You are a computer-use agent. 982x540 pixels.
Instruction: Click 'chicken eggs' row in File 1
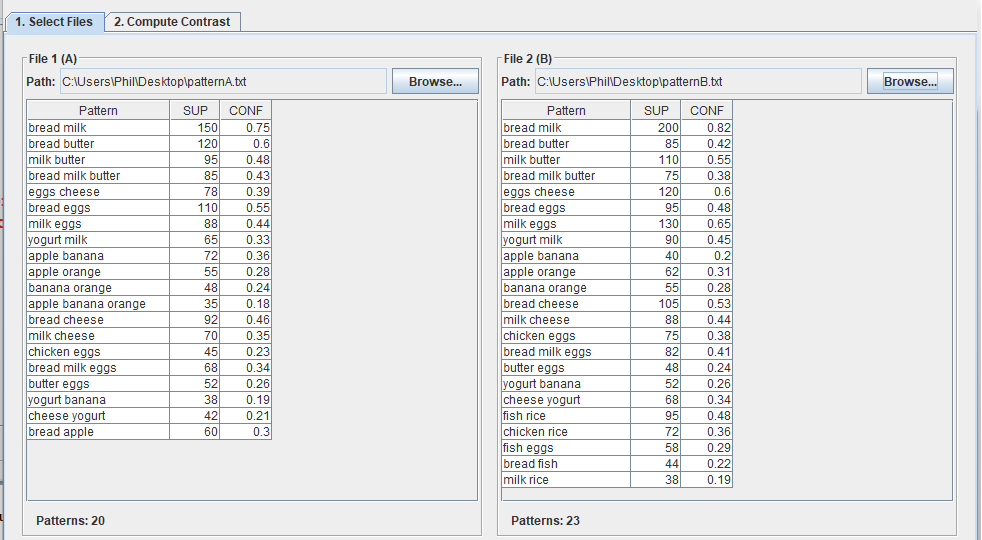pos(98,352)
